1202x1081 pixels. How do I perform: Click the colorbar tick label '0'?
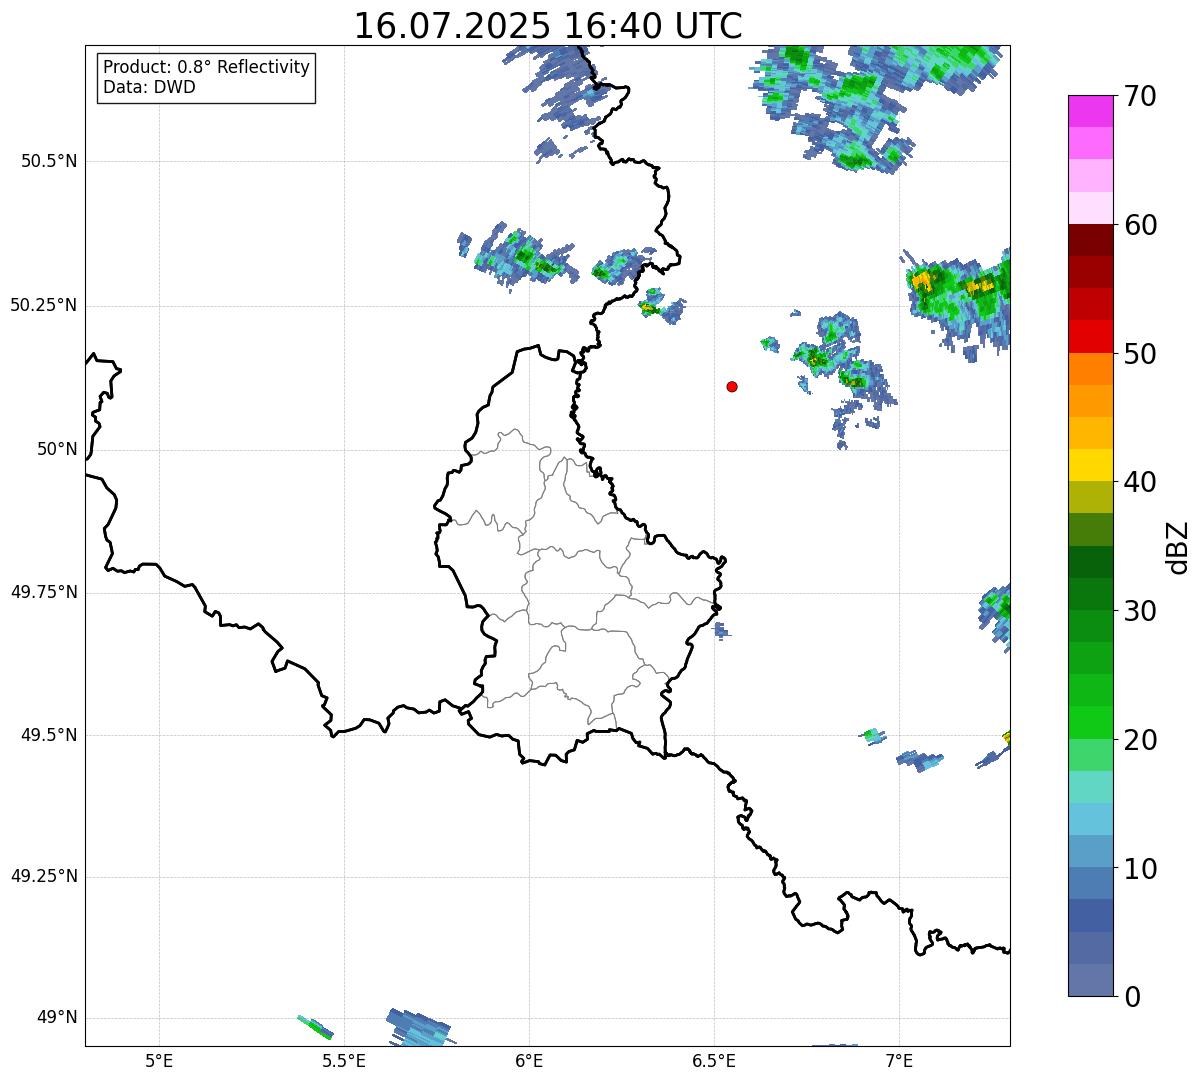[1131, 997]
